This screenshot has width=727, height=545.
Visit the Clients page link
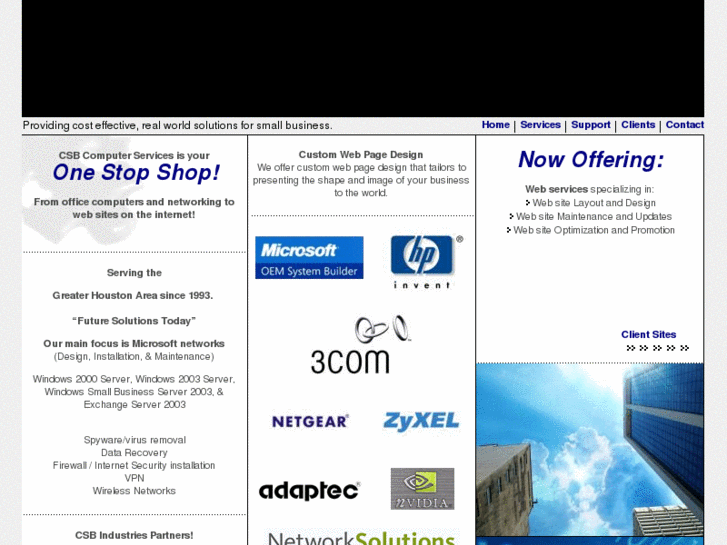click(x=638, y=125)
